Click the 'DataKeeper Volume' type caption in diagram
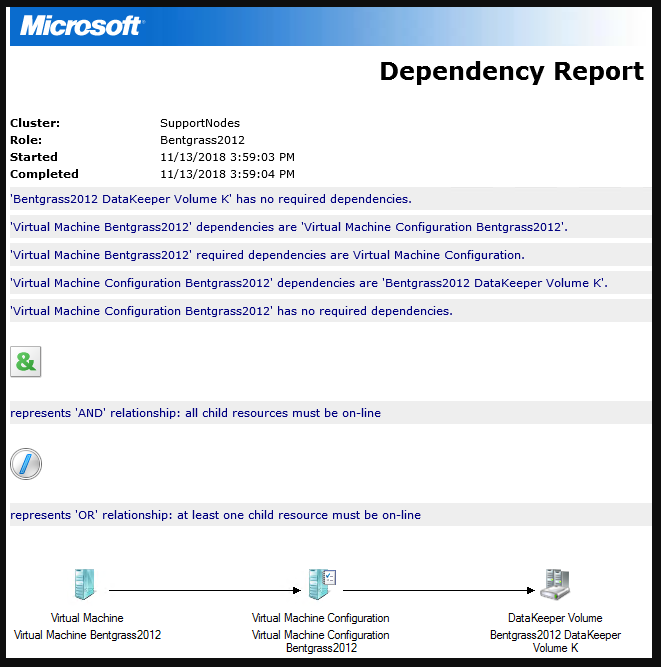Viewport: 661px width, 667px height. click(555, 618)
